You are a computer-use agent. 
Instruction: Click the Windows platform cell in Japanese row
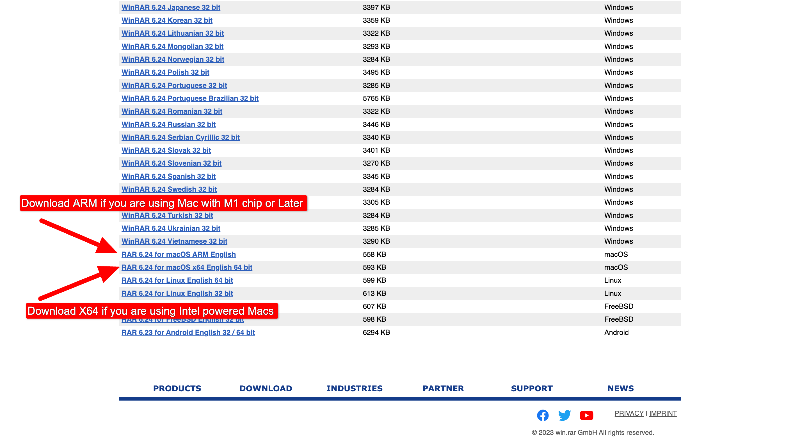click(x=618, y=8)
